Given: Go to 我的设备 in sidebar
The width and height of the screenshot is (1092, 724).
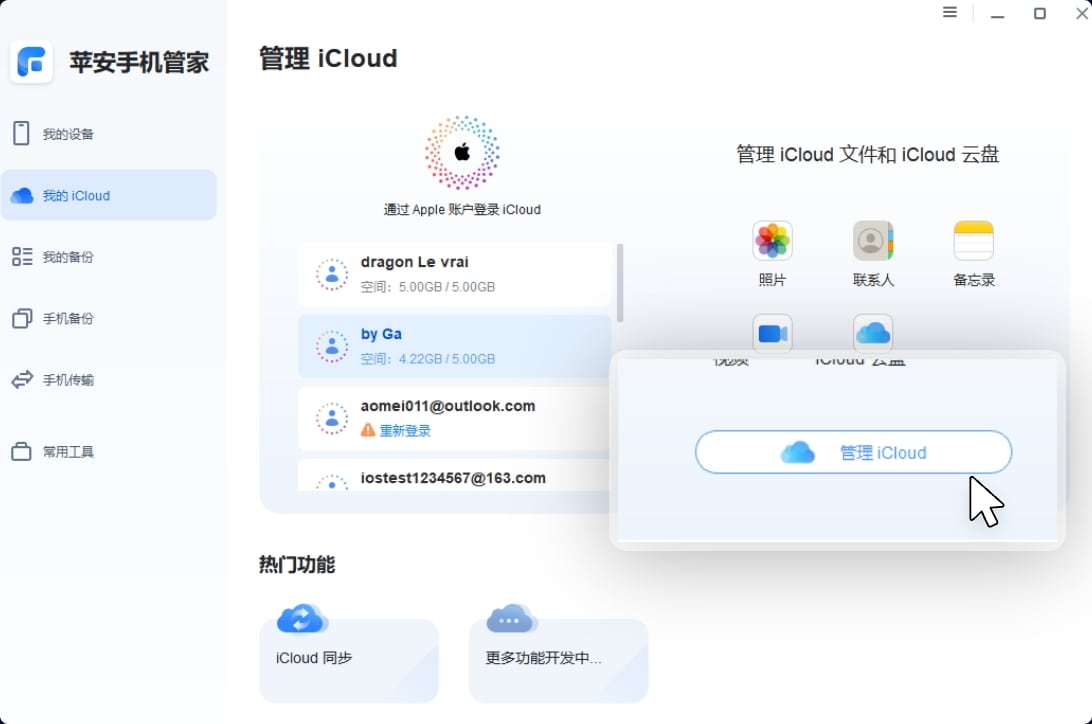Looking at the screenshot, I should [68, 134].
